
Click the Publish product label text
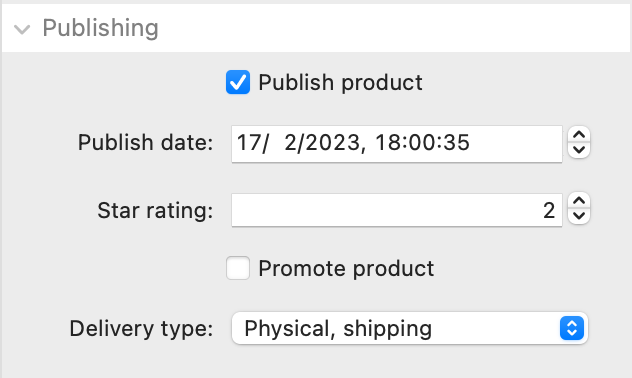pos(340,83)
